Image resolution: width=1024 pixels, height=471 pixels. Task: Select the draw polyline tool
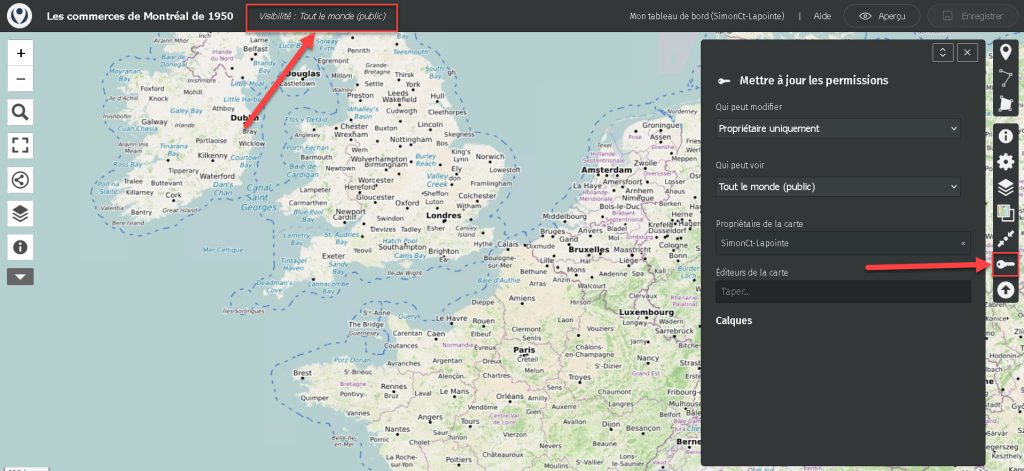pyautogui.click(x=1006, y=79)
